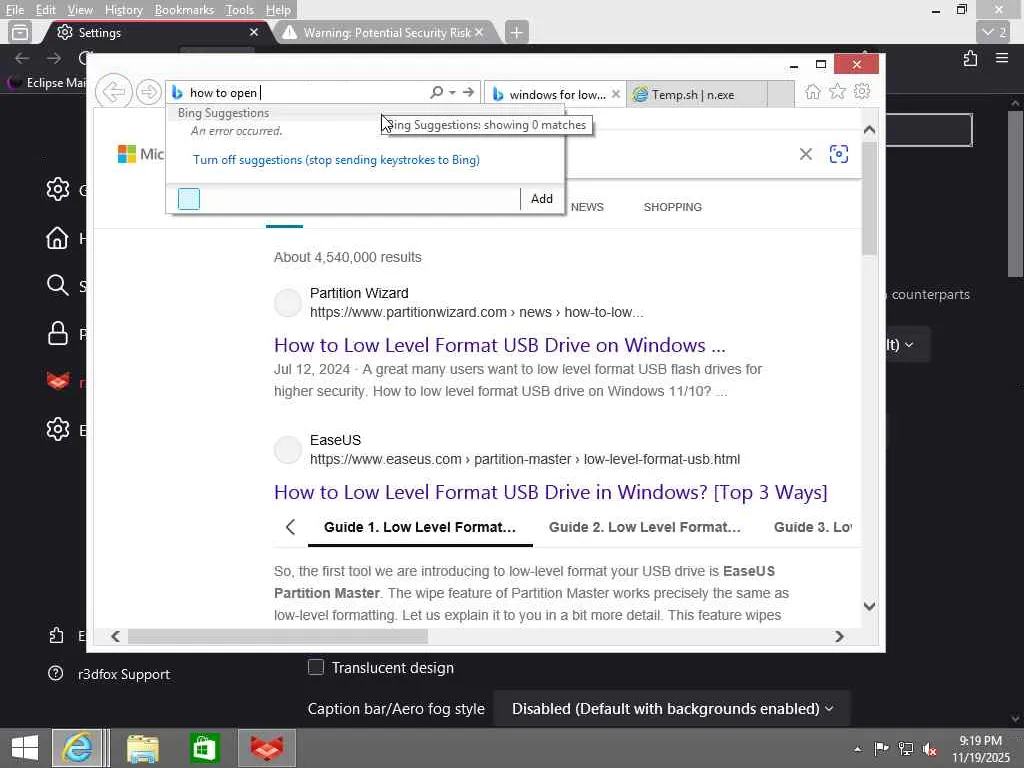This screenshot has width=1024, height=768.
Task: Click the Windows Start button
Action: [25, 748]
